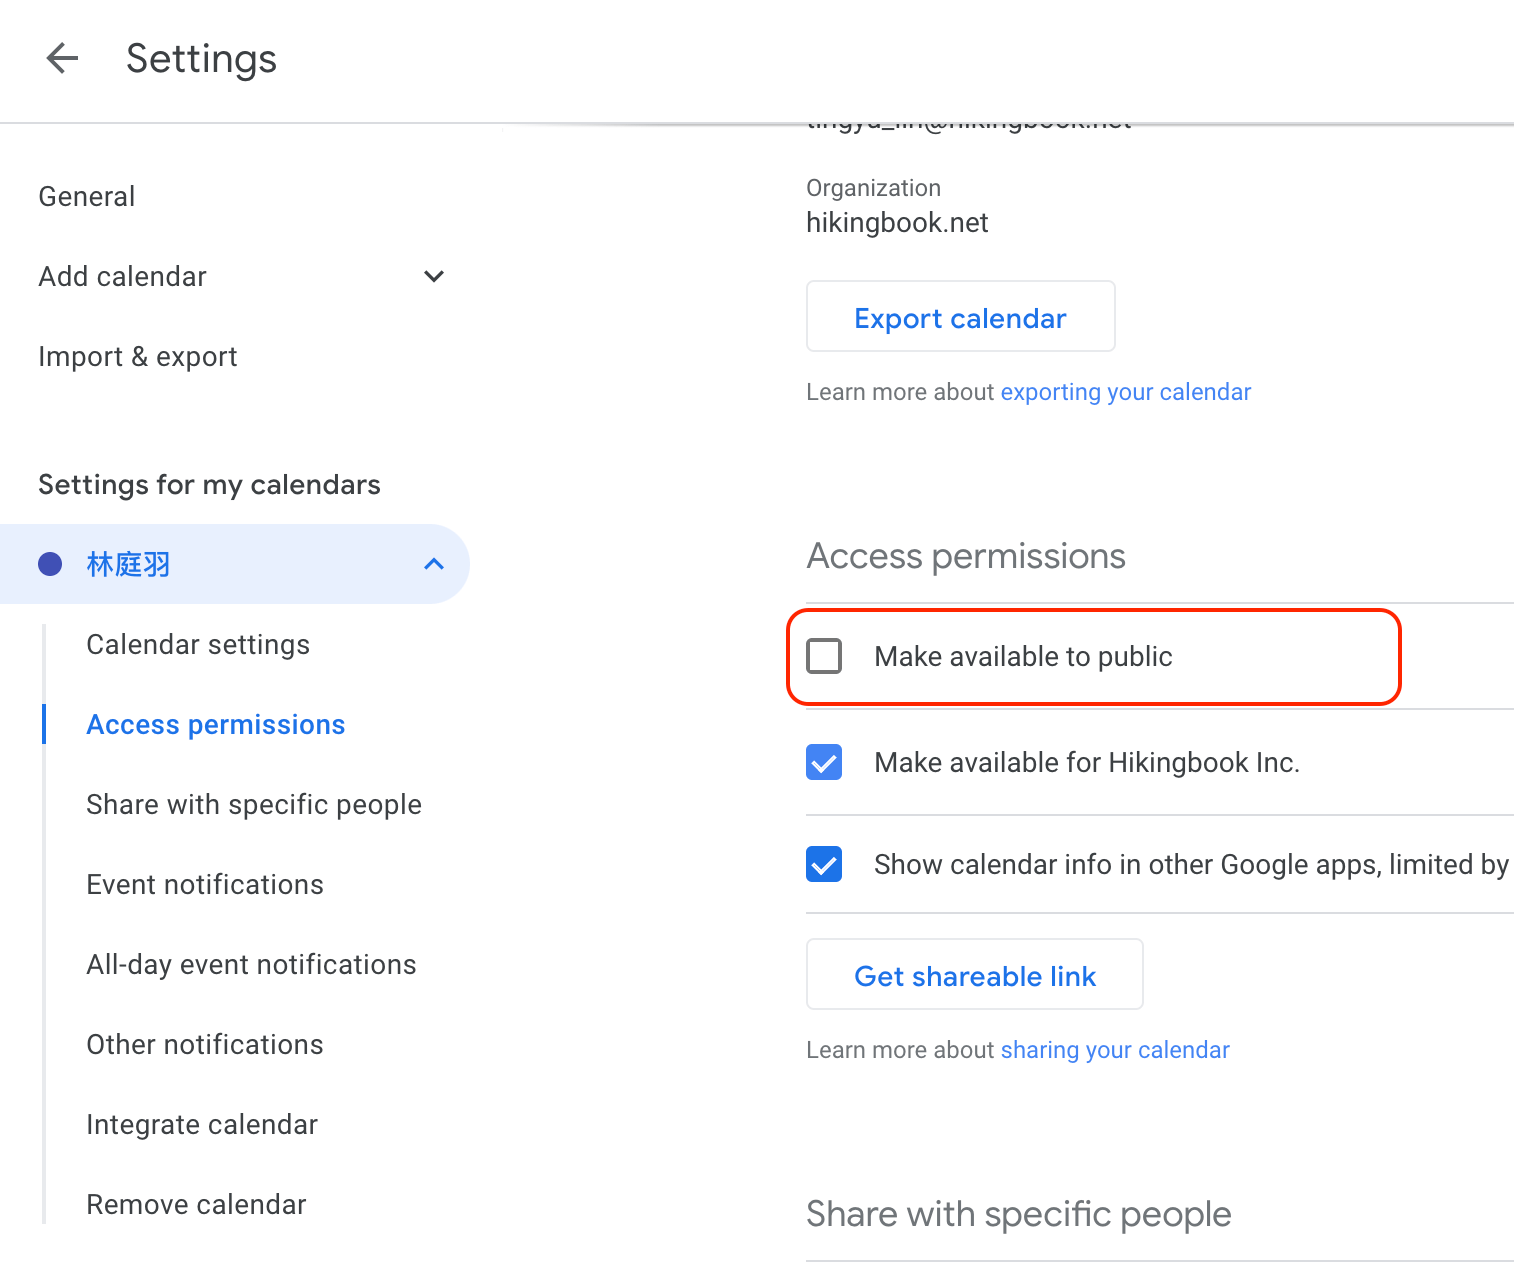Go to Remove calendar section

coord(196,1205)
